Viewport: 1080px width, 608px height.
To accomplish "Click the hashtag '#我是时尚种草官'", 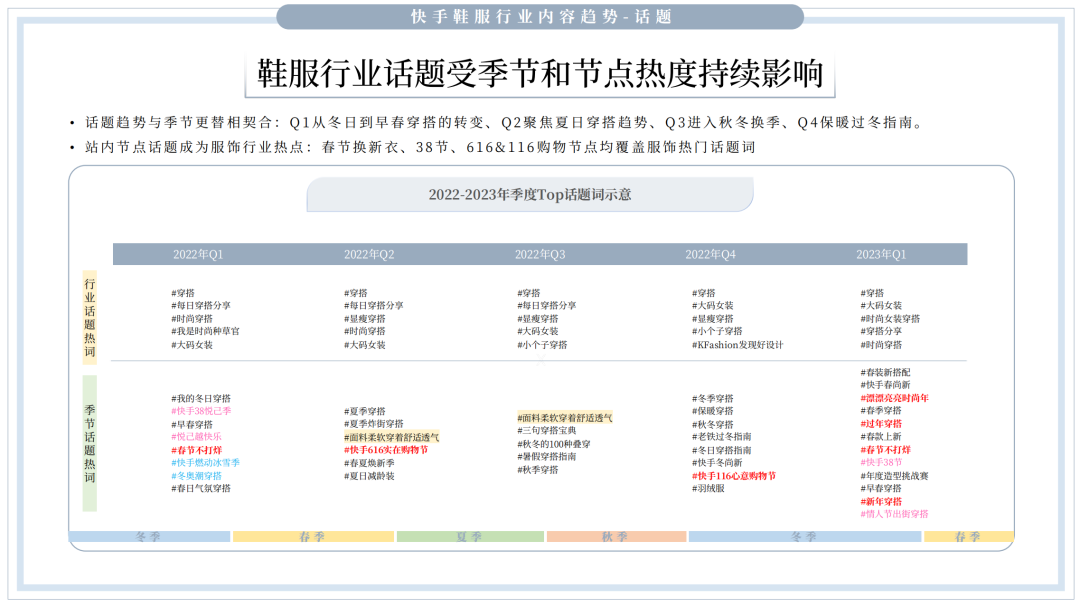I will tap(205, 331).
